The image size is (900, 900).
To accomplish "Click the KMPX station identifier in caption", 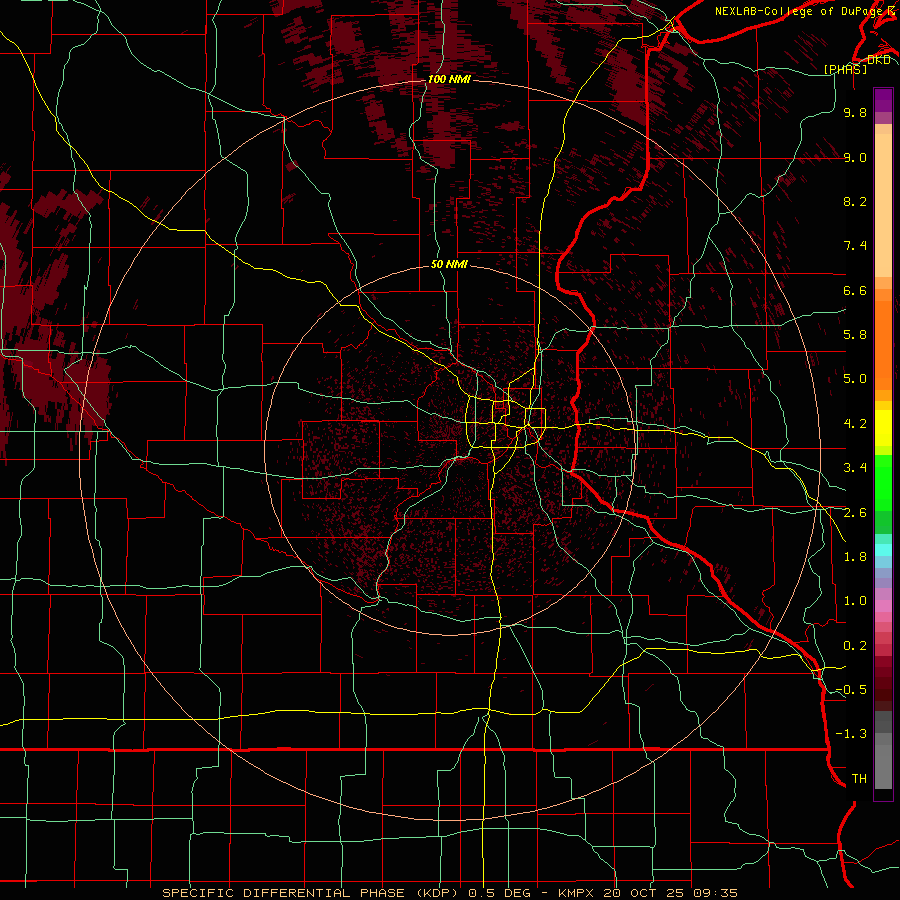I will (578, 893).
